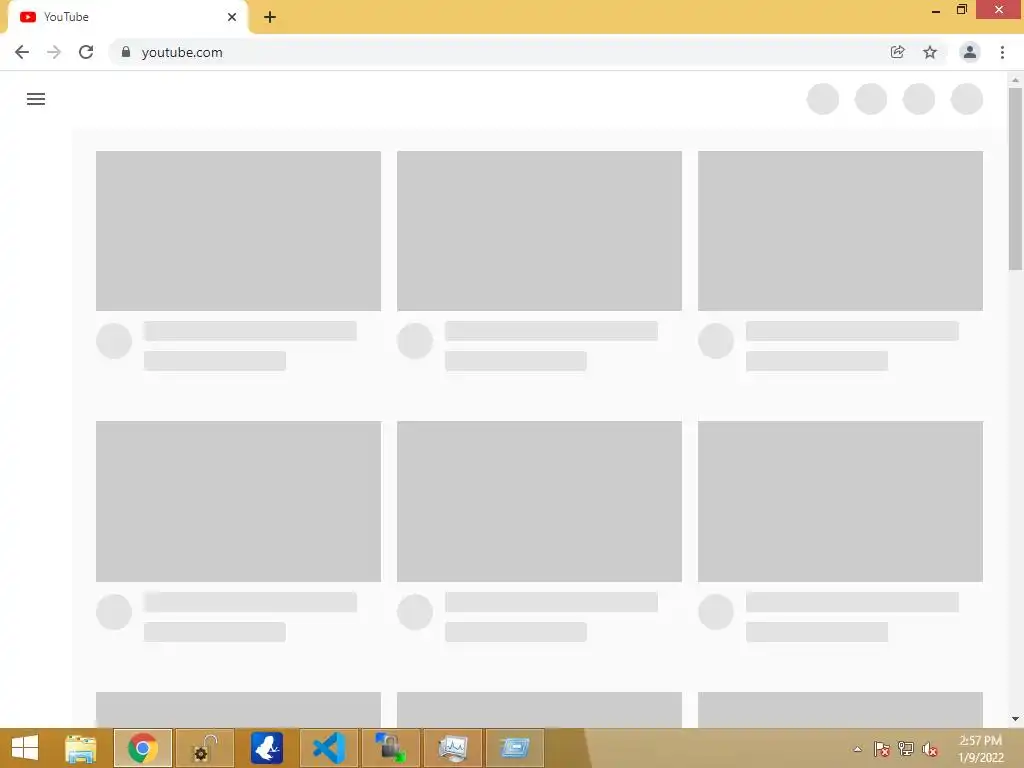
Task: Open the network tray icon
Action: [x=906, y=749]
